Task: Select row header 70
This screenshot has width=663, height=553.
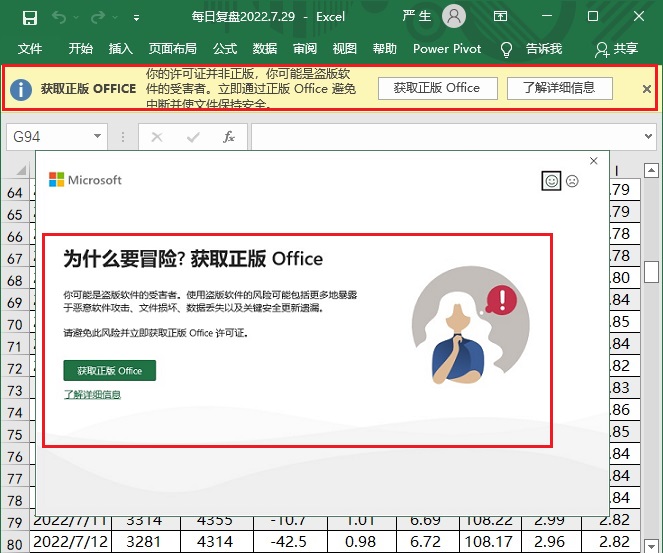Action: pos(15,324)
